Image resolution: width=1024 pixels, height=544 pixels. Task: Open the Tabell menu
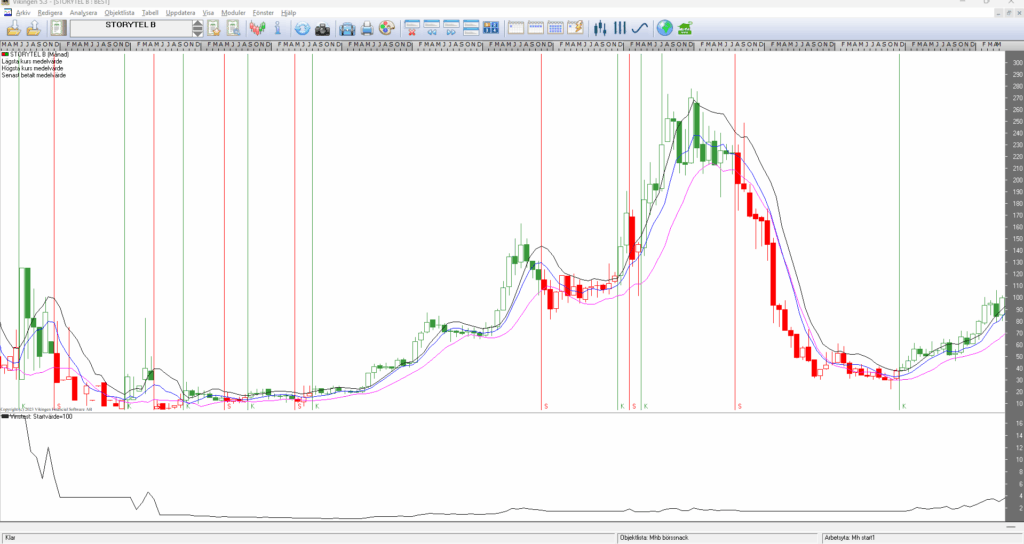[x=150, y=12]
